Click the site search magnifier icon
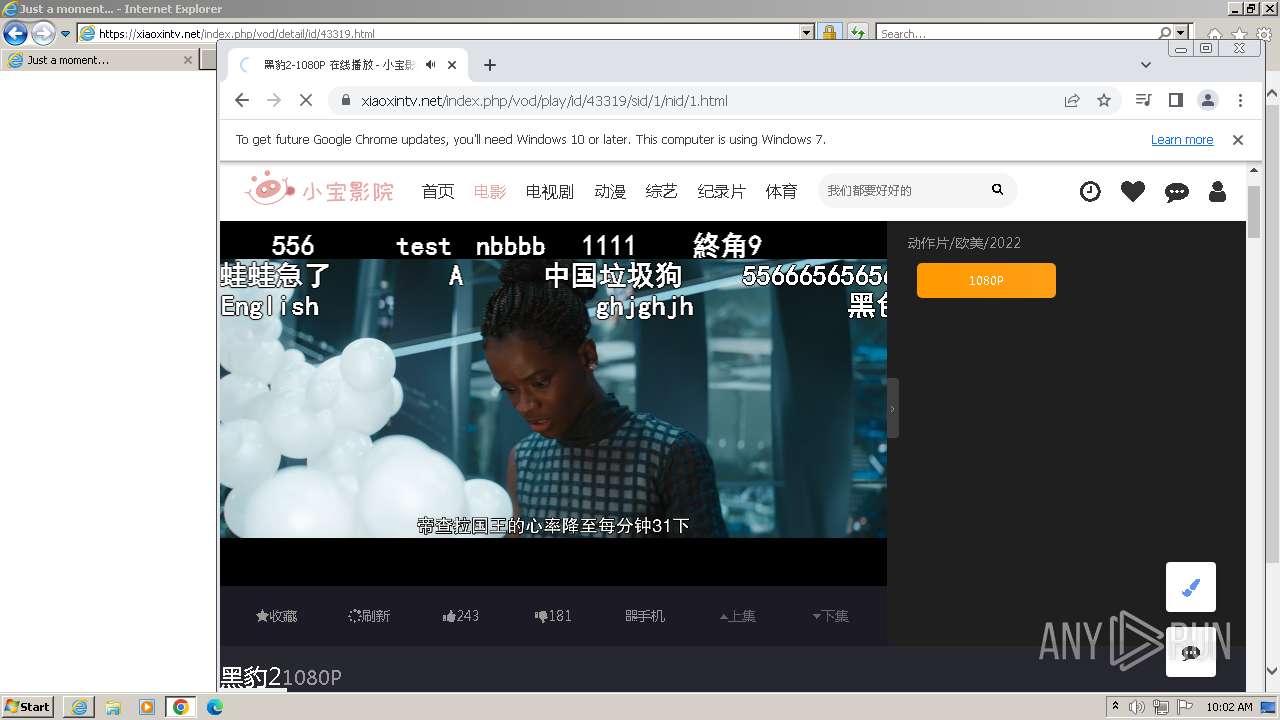This screenshot has height=720, width=1280. [997, 190]
